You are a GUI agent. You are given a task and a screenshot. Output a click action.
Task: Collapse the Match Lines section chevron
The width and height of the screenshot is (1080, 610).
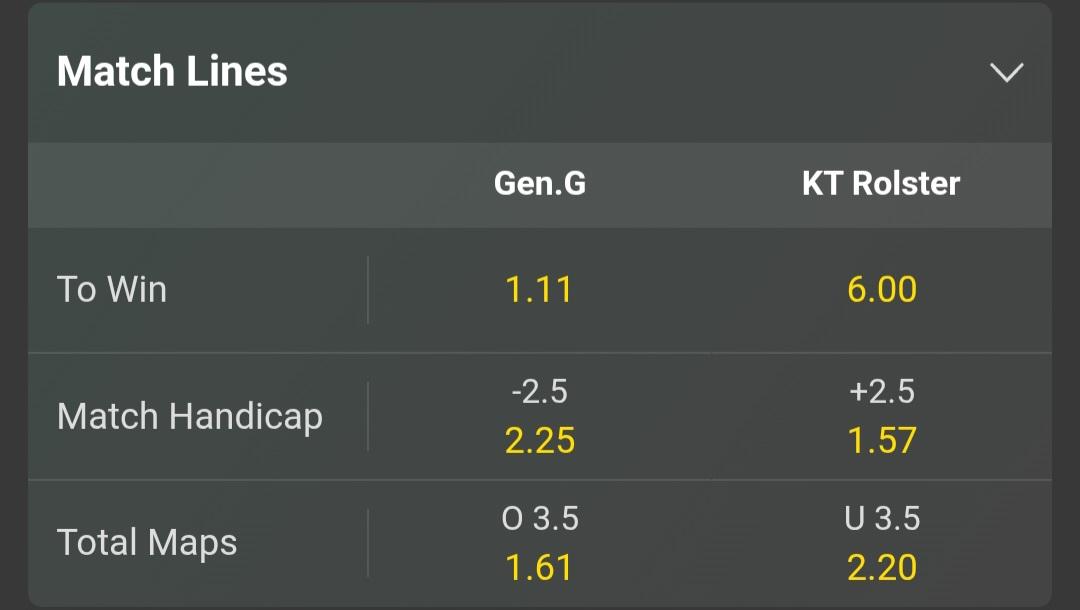[x=1006, y=72]
